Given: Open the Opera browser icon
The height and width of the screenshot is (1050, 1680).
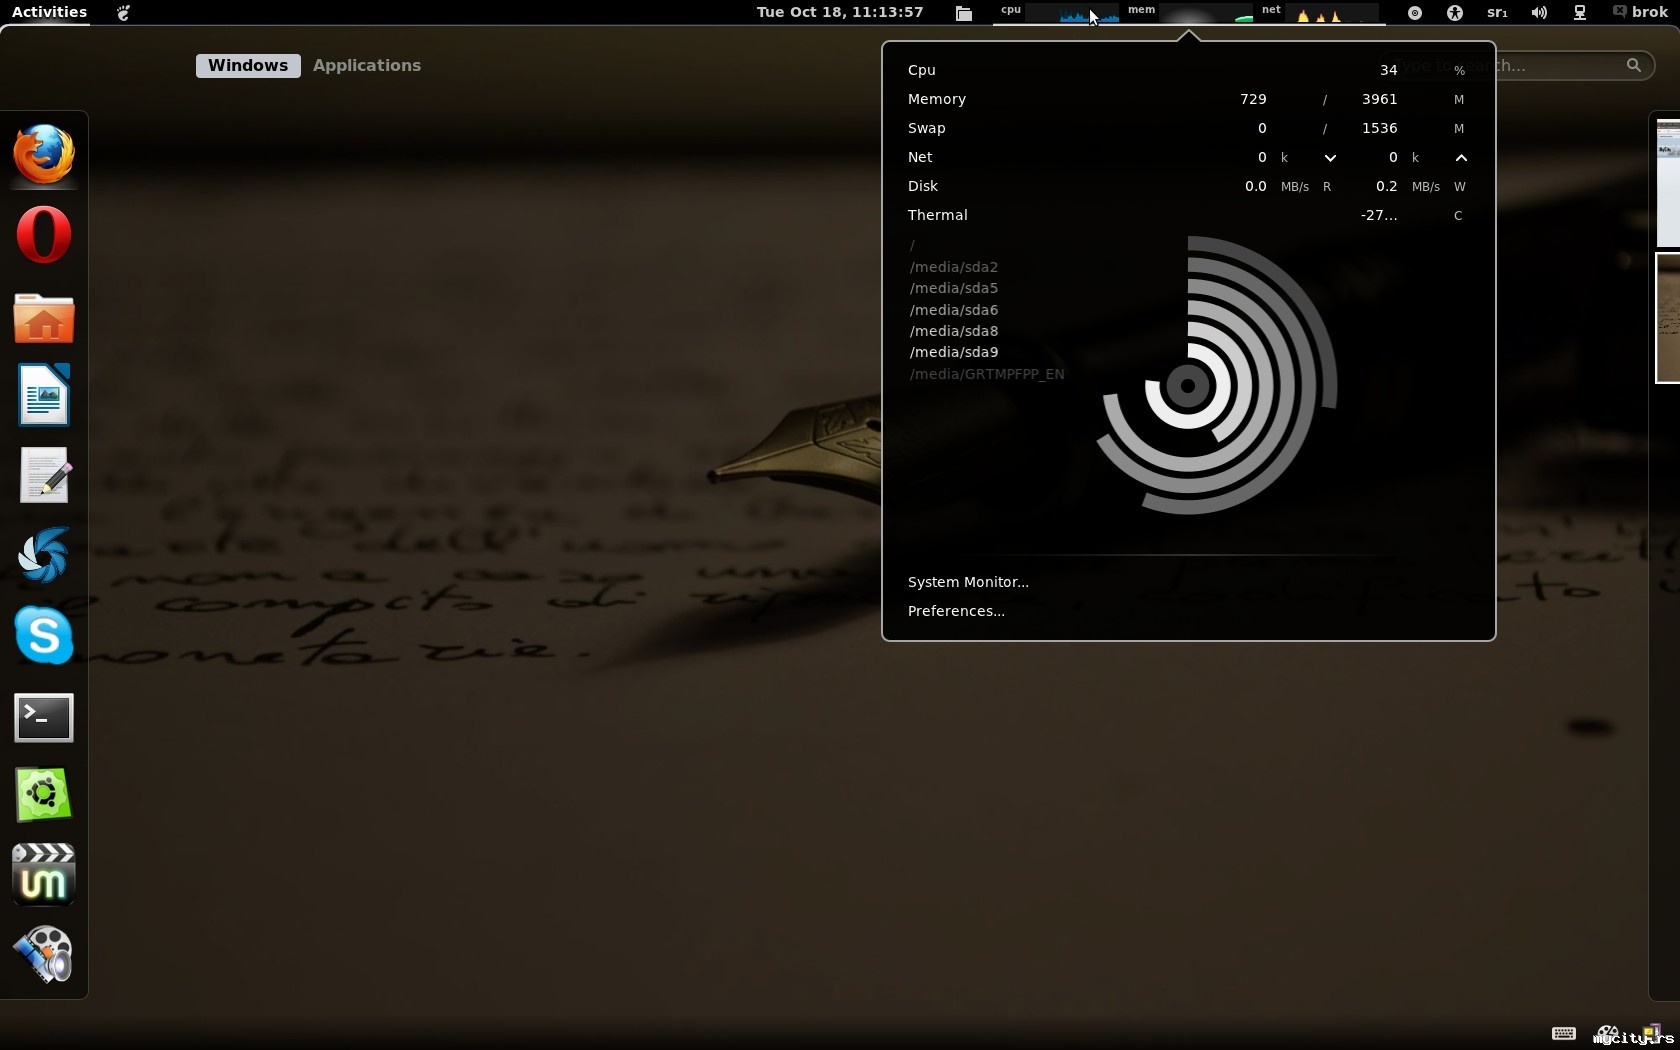Looking at the screenshot, I should (44, 235).
